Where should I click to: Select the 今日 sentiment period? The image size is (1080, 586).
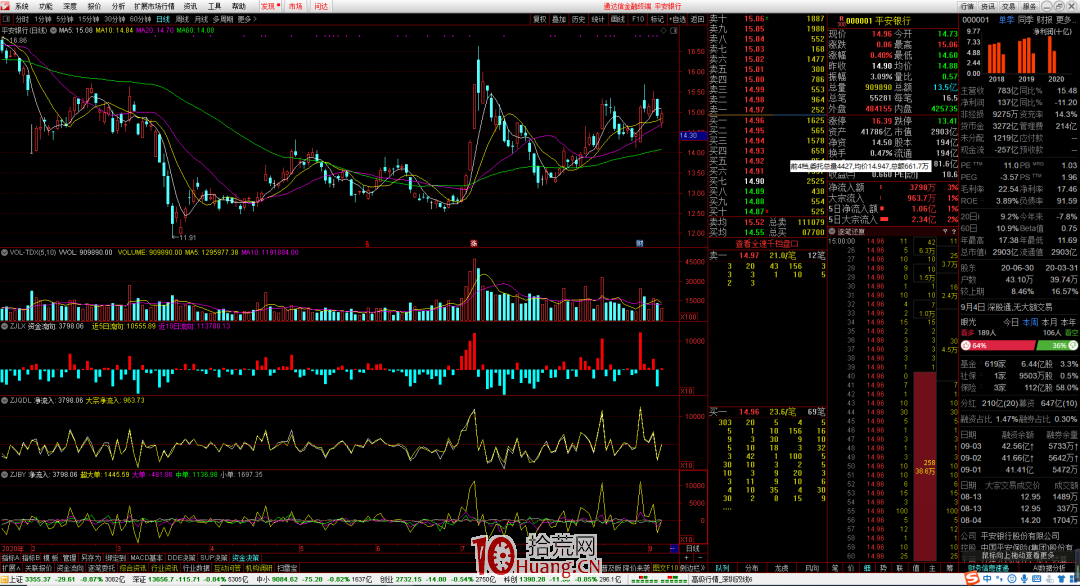1010,322
